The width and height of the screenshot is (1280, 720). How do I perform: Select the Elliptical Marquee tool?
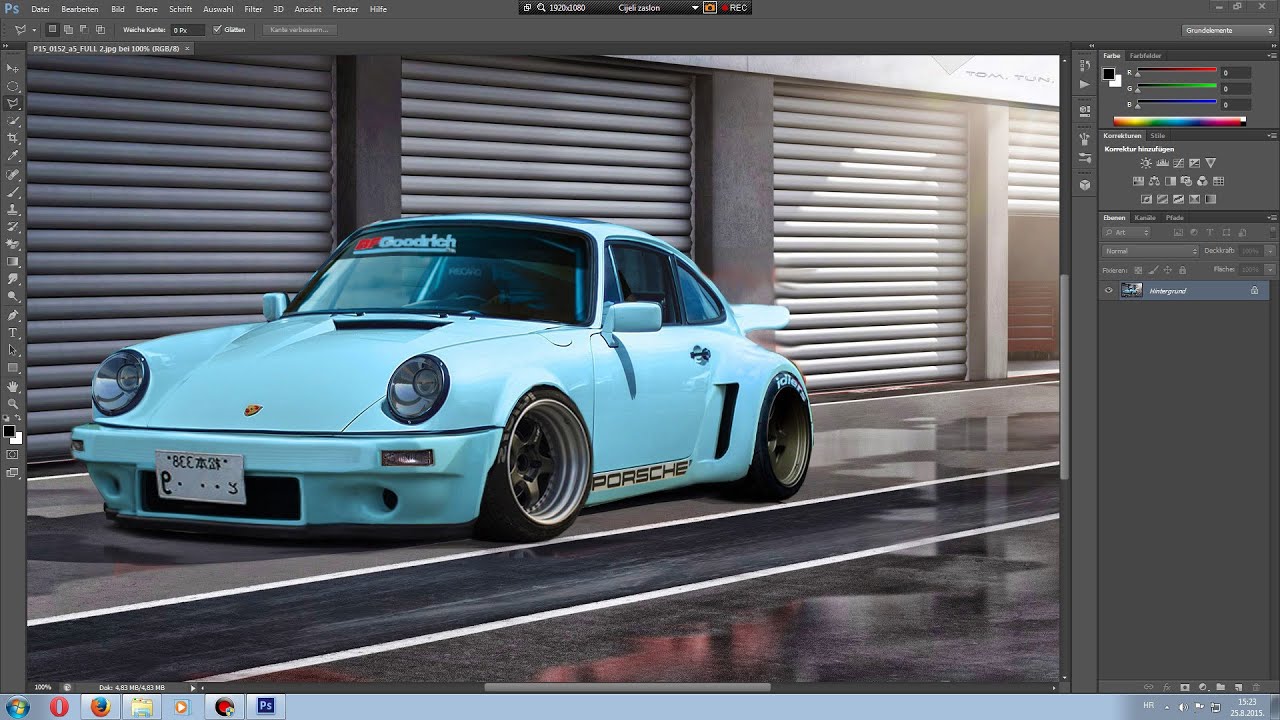click(13, 86)
